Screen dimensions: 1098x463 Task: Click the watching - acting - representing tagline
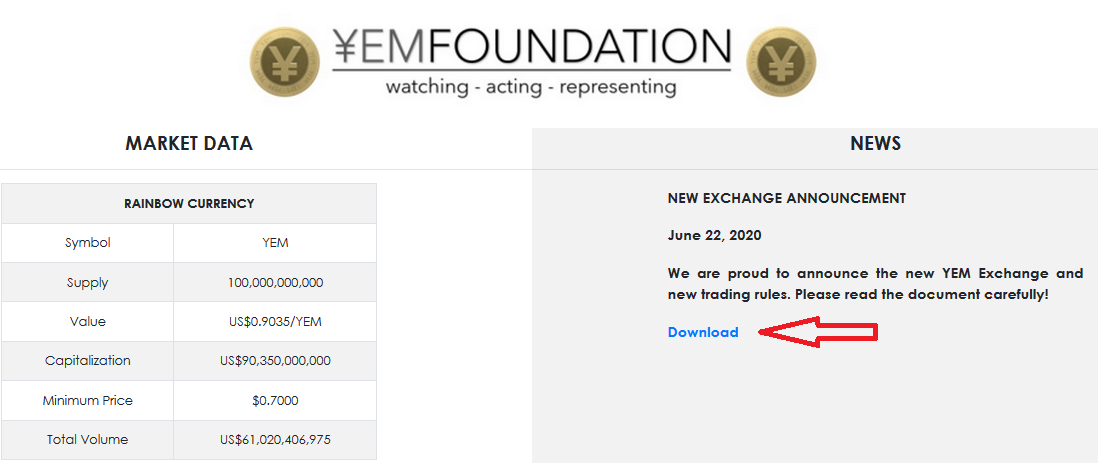(531, 87)
